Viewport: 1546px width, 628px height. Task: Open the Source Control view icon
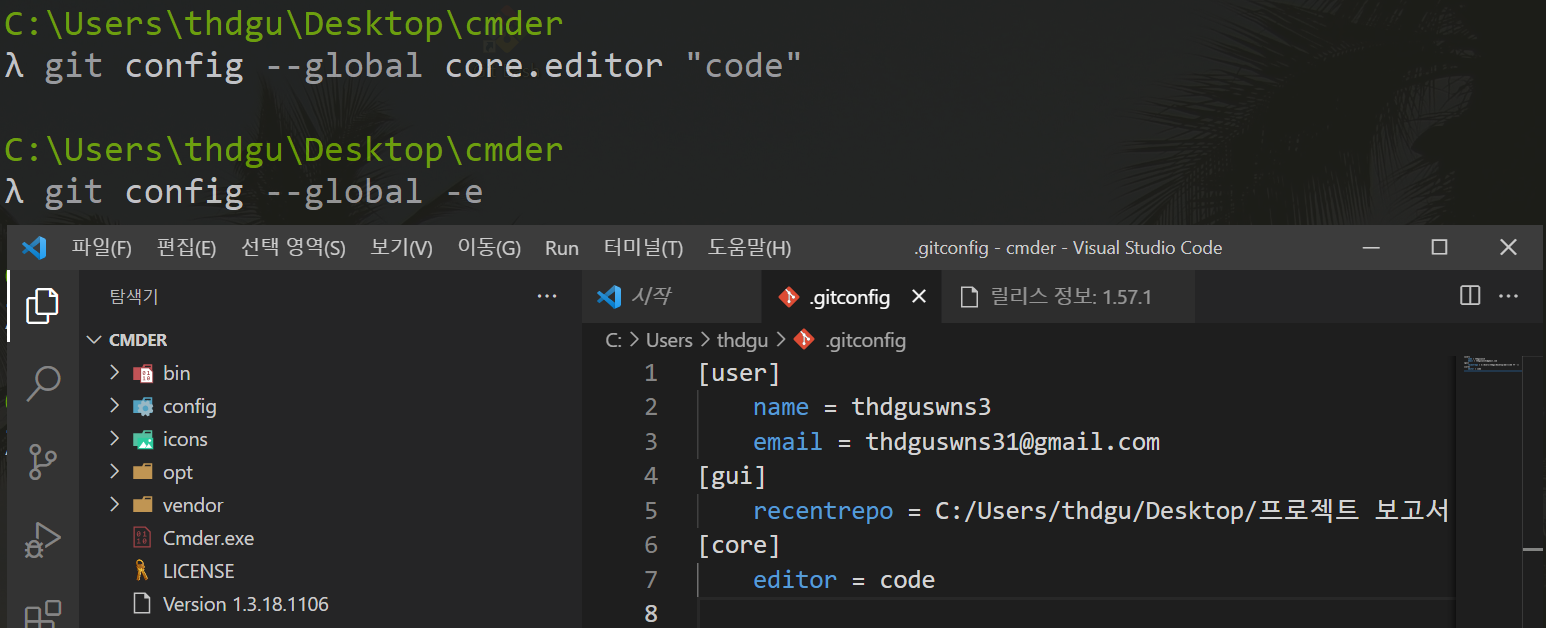click(42, 462)
